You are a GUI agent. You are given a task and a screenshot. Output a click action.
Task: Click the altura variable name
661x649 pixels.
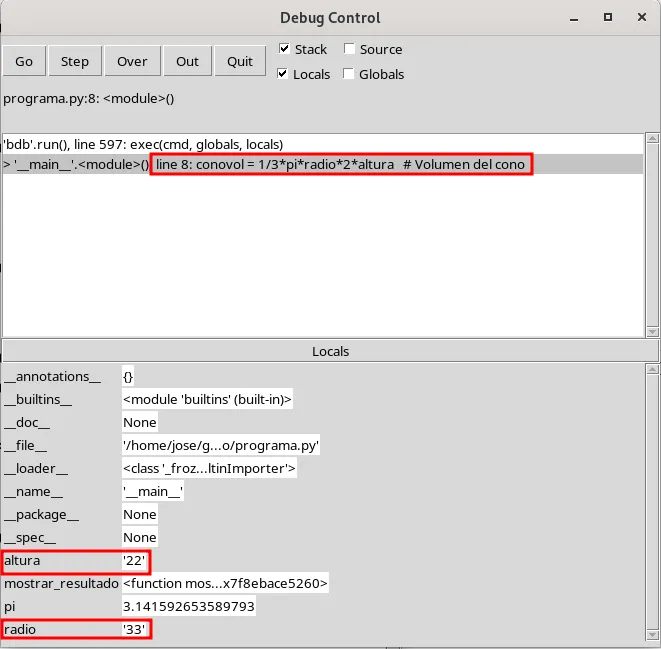pyautogui.click(x=22, y=561)
